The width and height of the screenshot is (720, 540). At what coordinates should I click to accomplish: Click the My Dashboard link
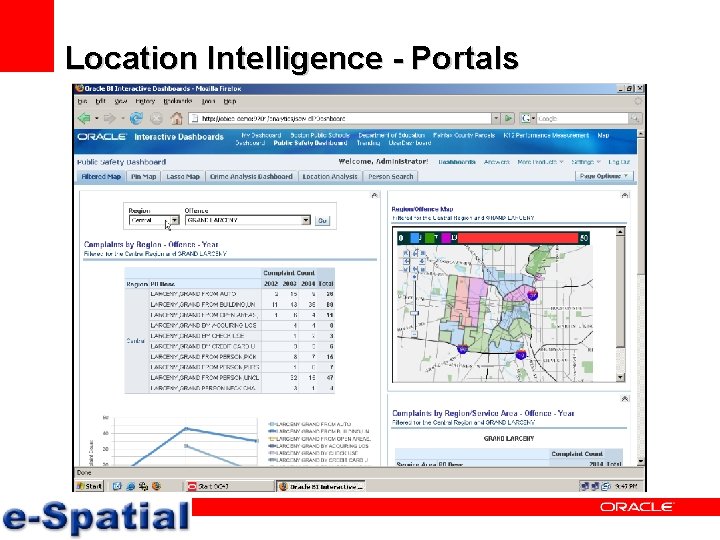click(261, 135)
